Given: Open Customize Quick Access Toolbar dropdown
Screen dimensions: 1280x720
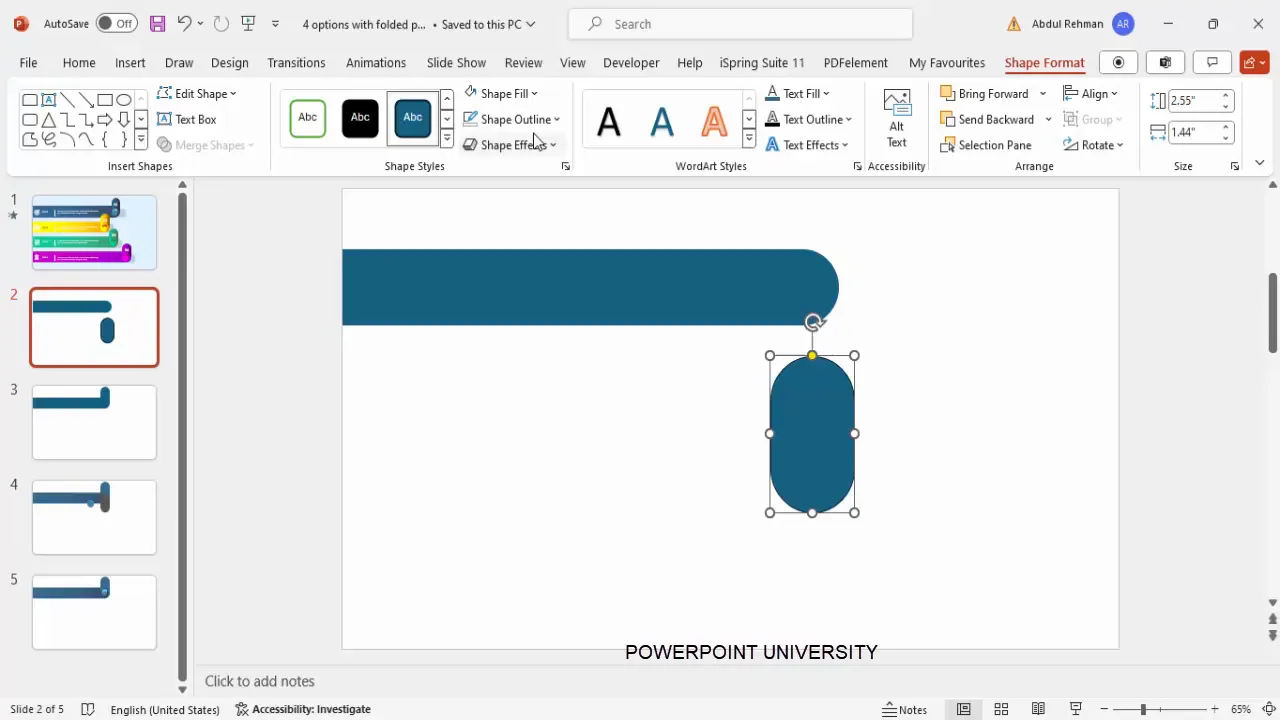Looking at the screenshot, I should point(275,24).
